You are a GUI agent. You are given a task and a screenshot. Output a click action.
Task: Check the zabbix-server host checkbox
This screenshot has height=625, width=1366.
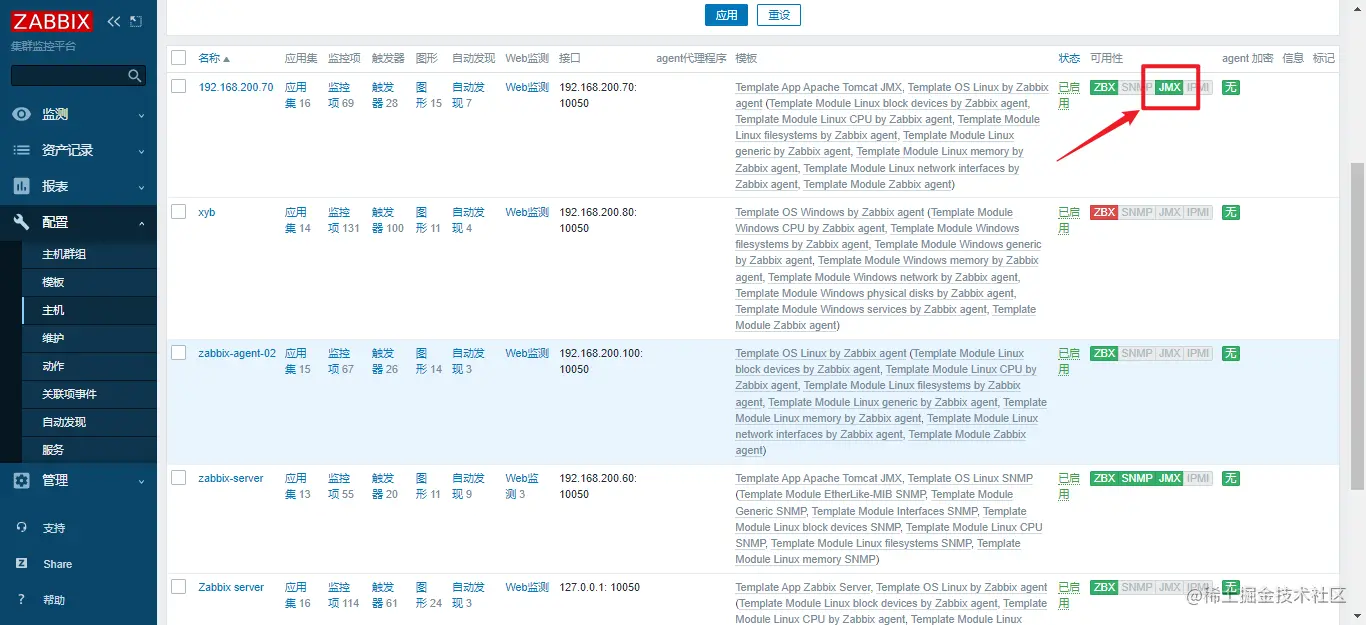point(178,478)
